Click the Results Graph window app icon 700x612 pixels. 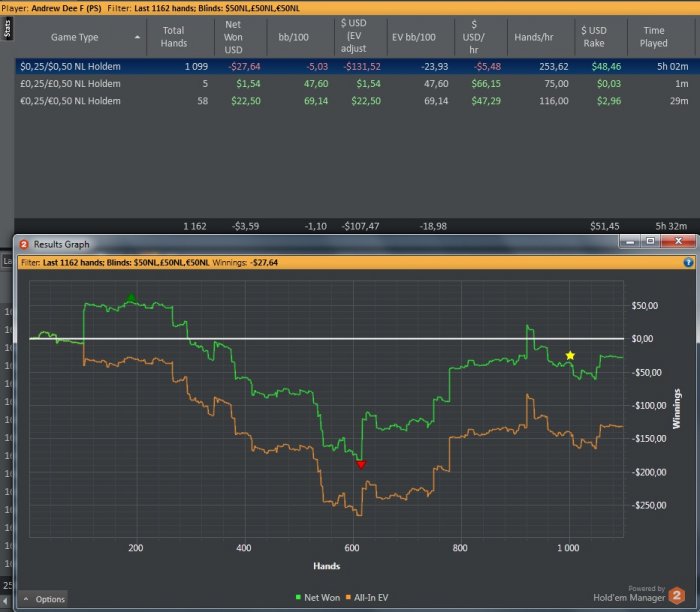coord(24,244)
